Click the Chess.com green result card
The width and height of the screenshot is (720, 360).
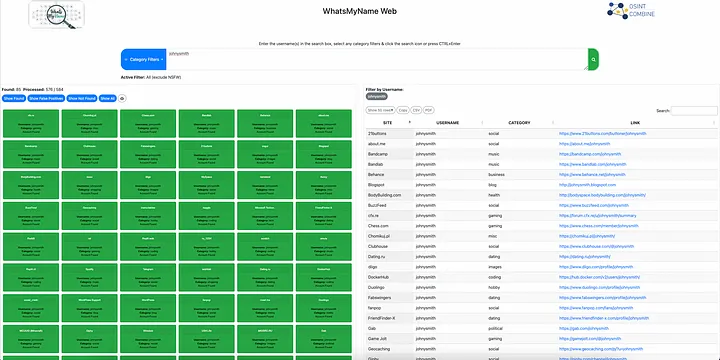click(x=148, y=123)
